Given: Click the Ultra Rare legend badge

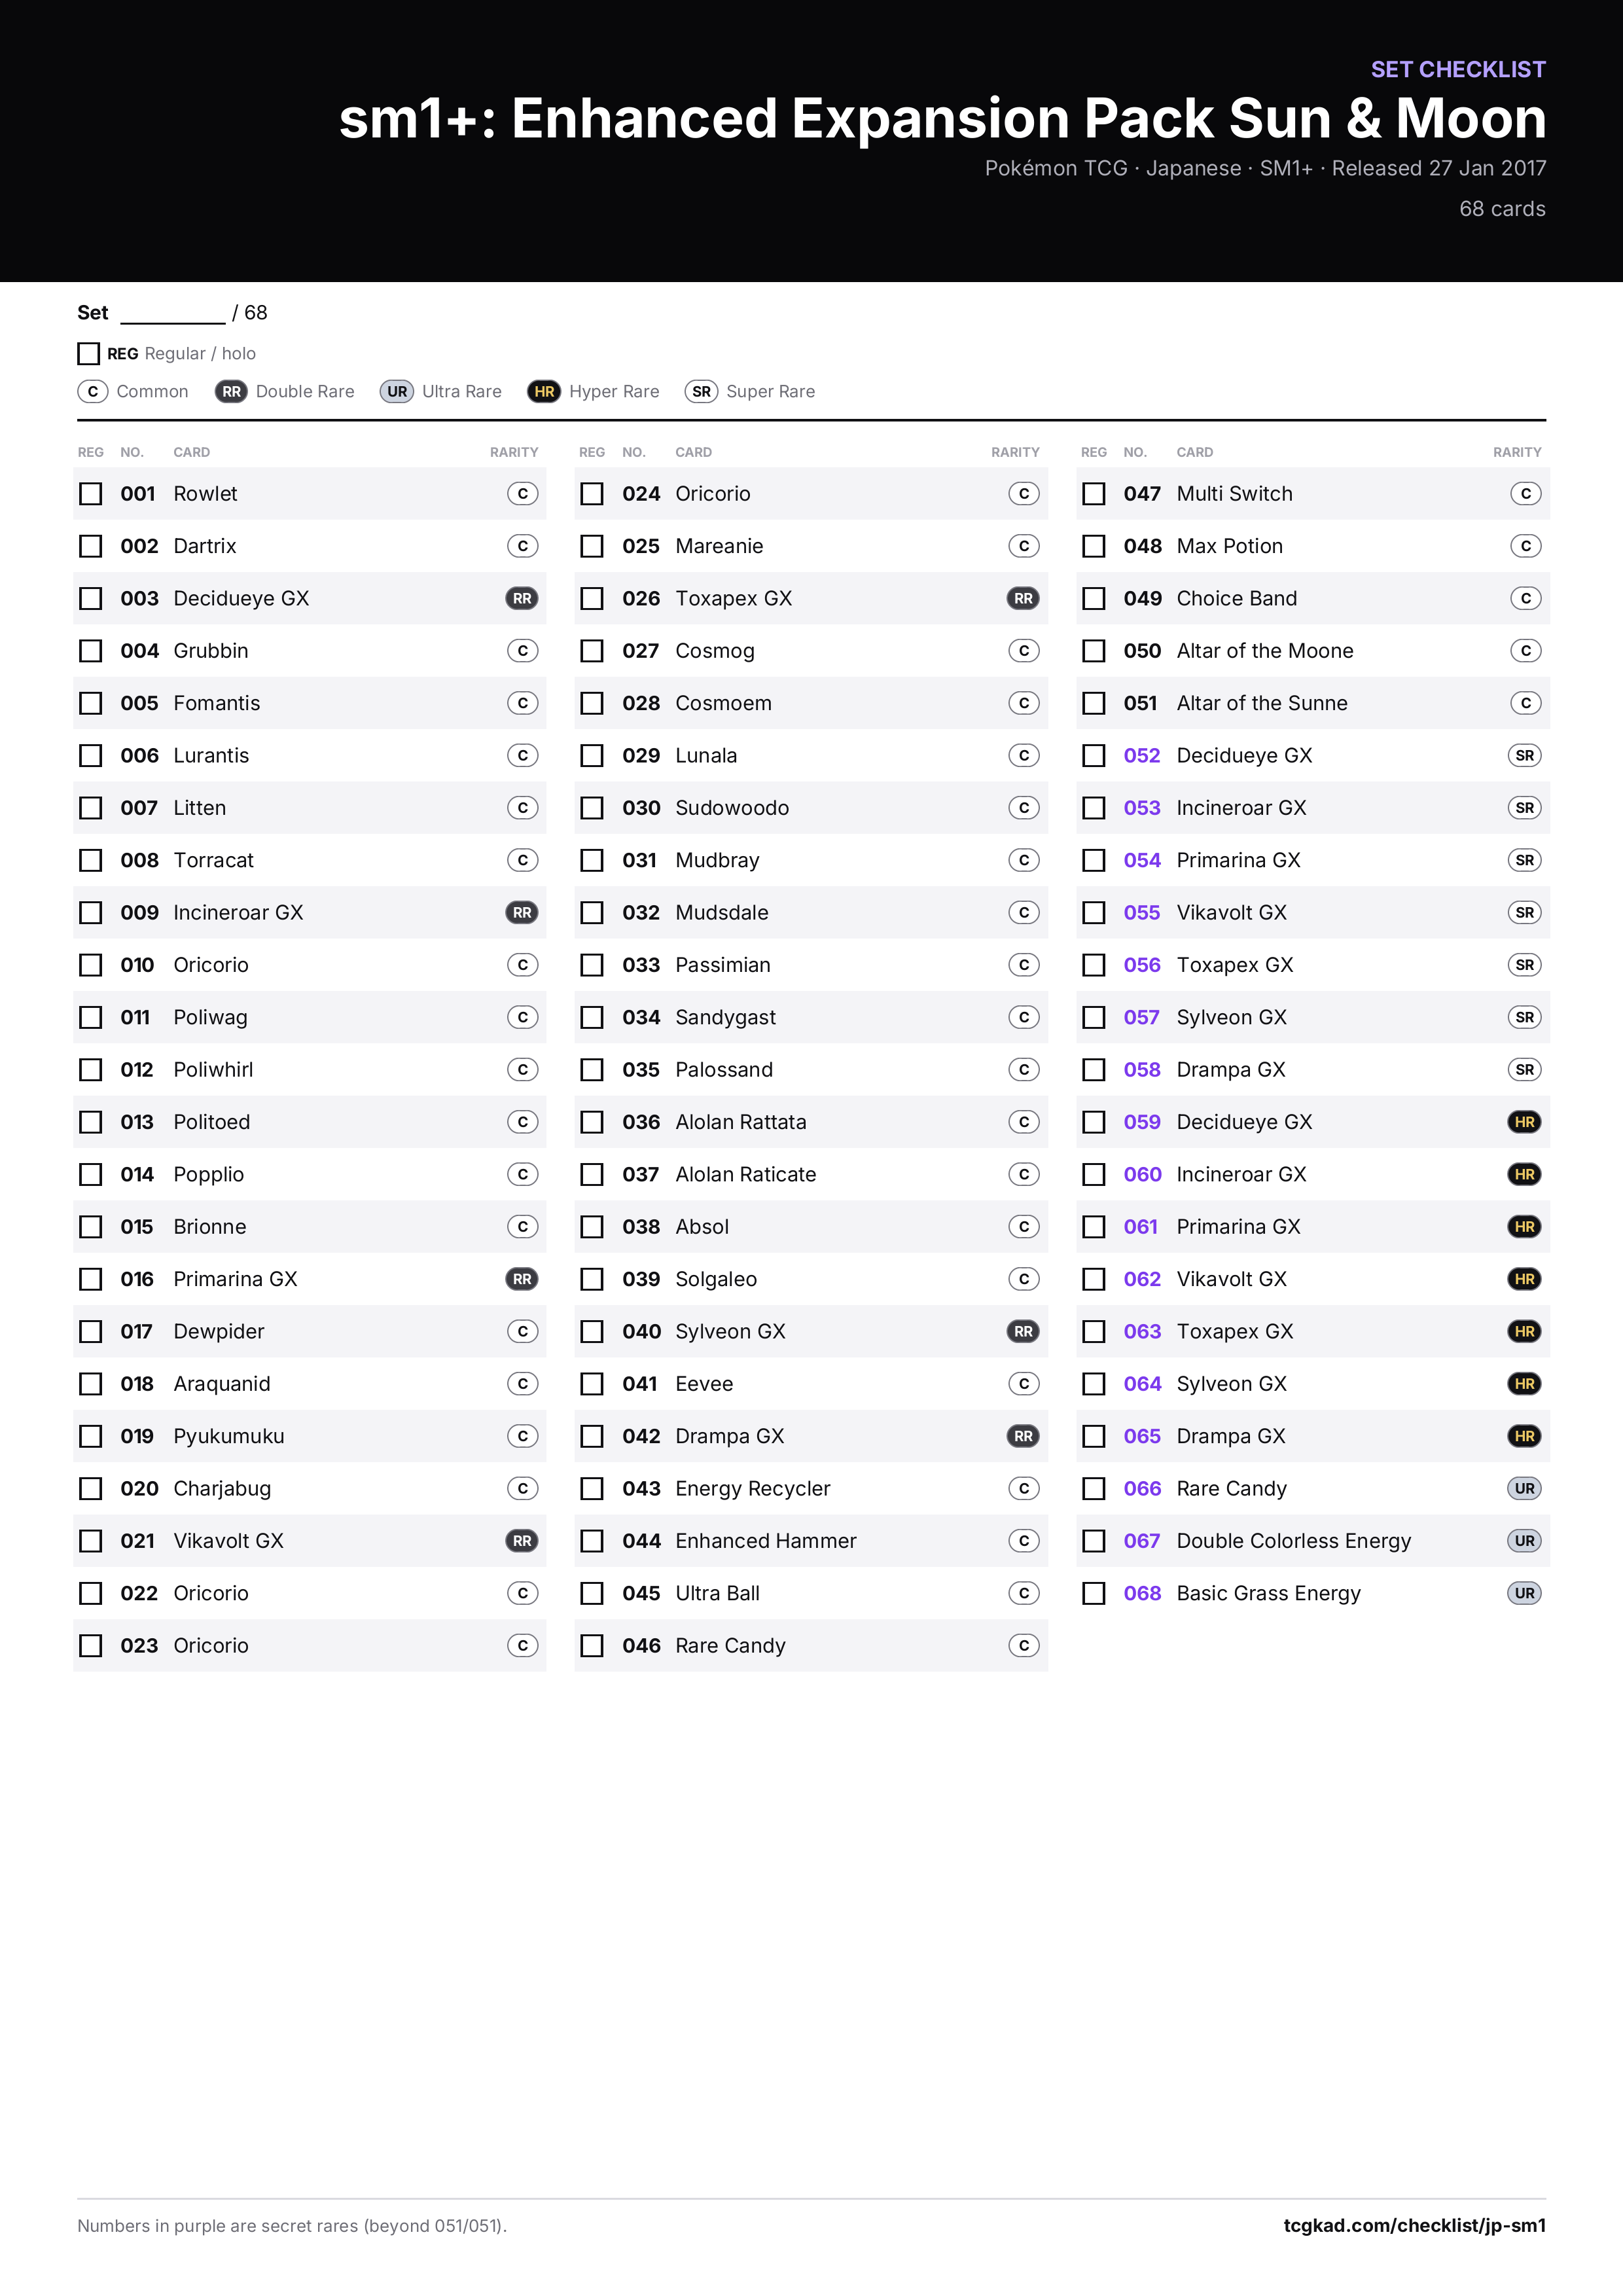Looking at the screenshot, I should tap(397, 392).
